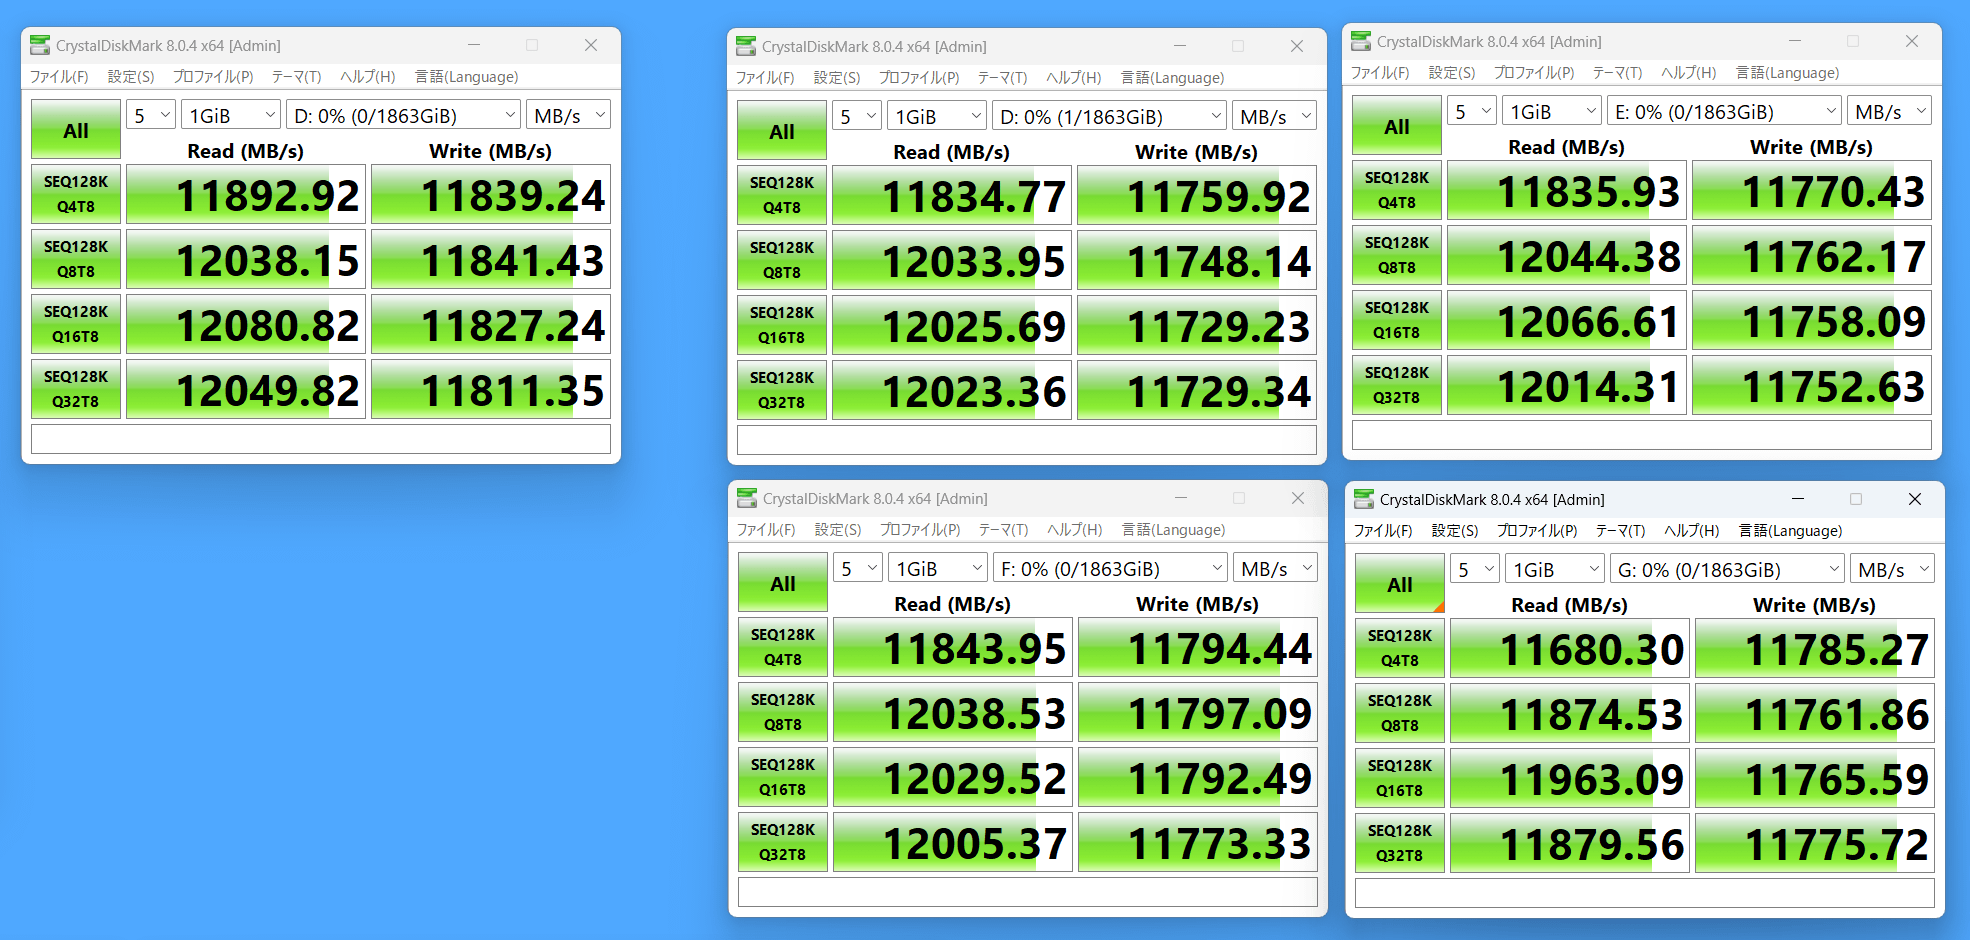Start All benchmarks in D: (1/1863GiB) window
Image resolution: width=1970 pixels, height=940 pixels.
(x=781, y=131)
